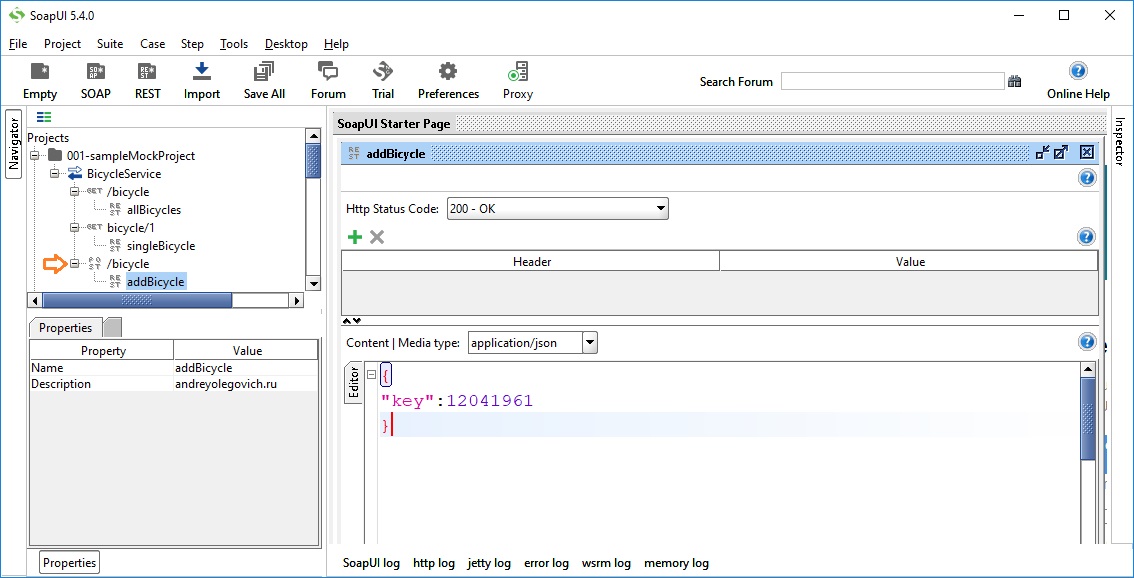Switch to the Properties tab
The width and height of the screenshot is (1134, 578).
[x=66, y=328]
